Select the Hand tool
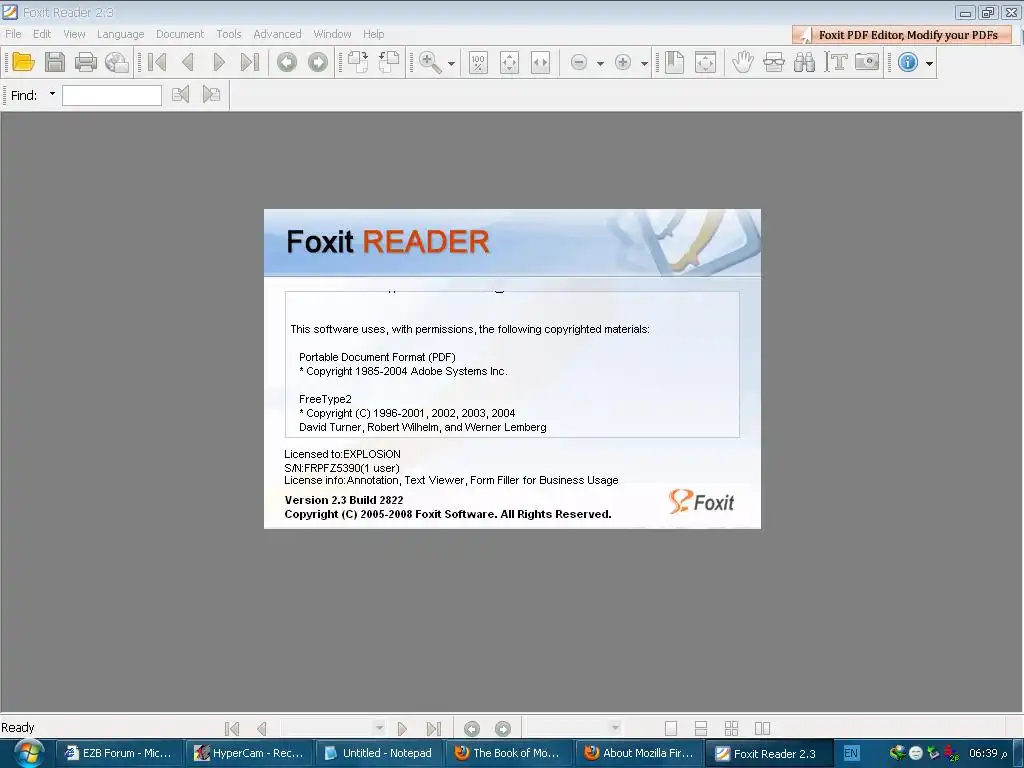Viewport: 1024px width, 768px height. pos(743,62)
